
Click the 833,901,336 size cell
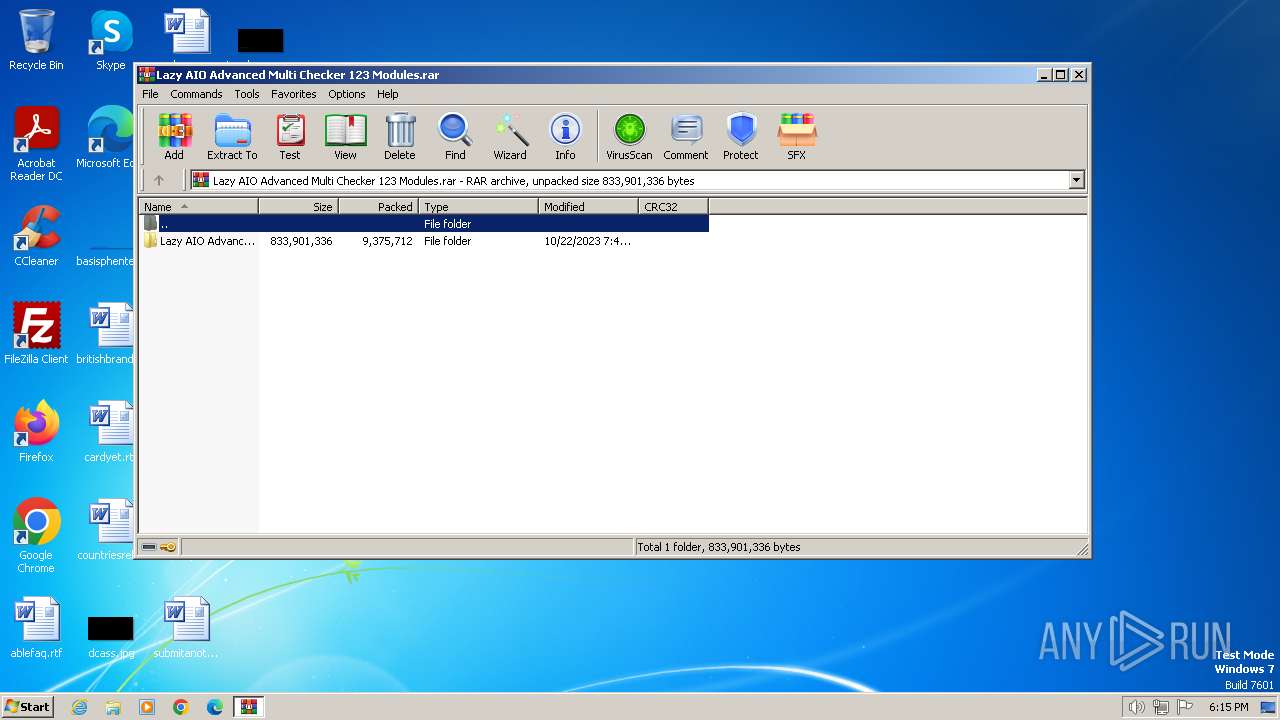point(301,241)
